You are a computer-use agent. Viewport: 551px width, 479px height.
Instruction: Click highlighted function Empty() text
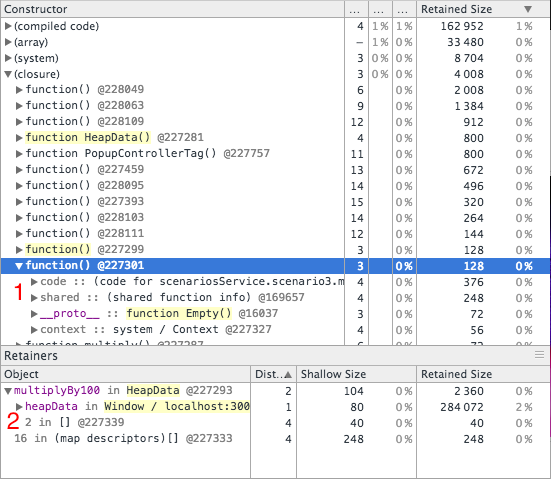pos(179,313)
